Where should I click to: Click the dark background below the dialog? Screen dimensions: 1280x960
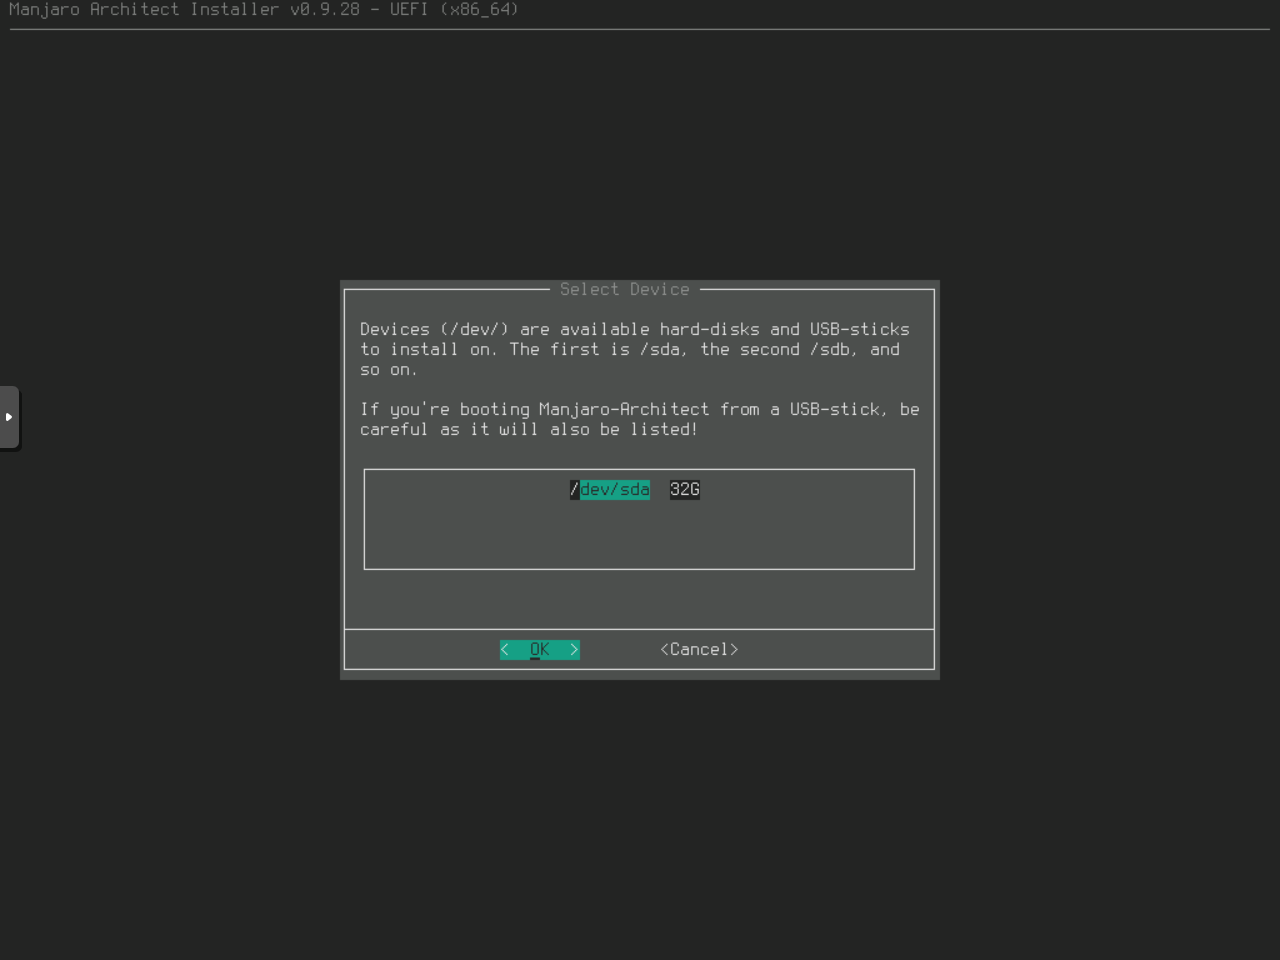(x=639, y=820)
